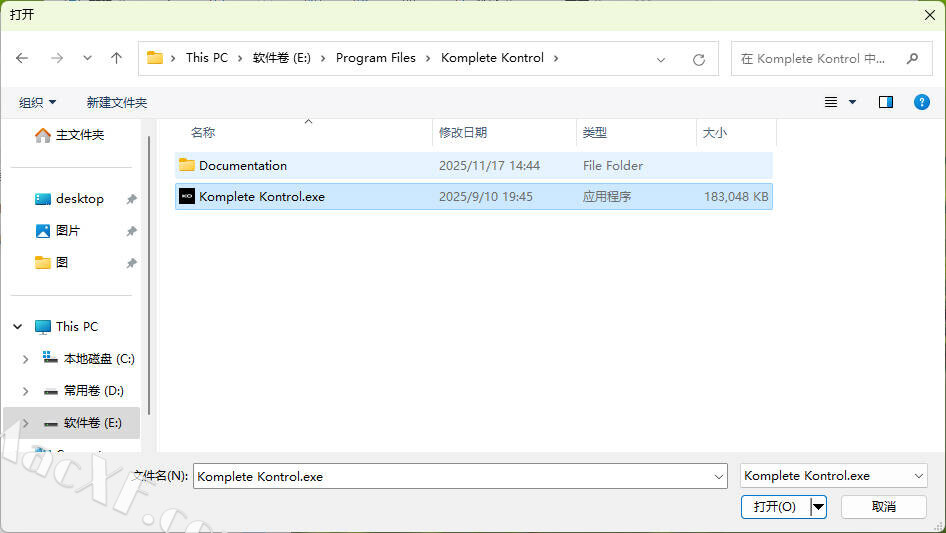Screen dimensions: 946x533
Task: Open the Documentation folder
Action: (x=242, y=166)
